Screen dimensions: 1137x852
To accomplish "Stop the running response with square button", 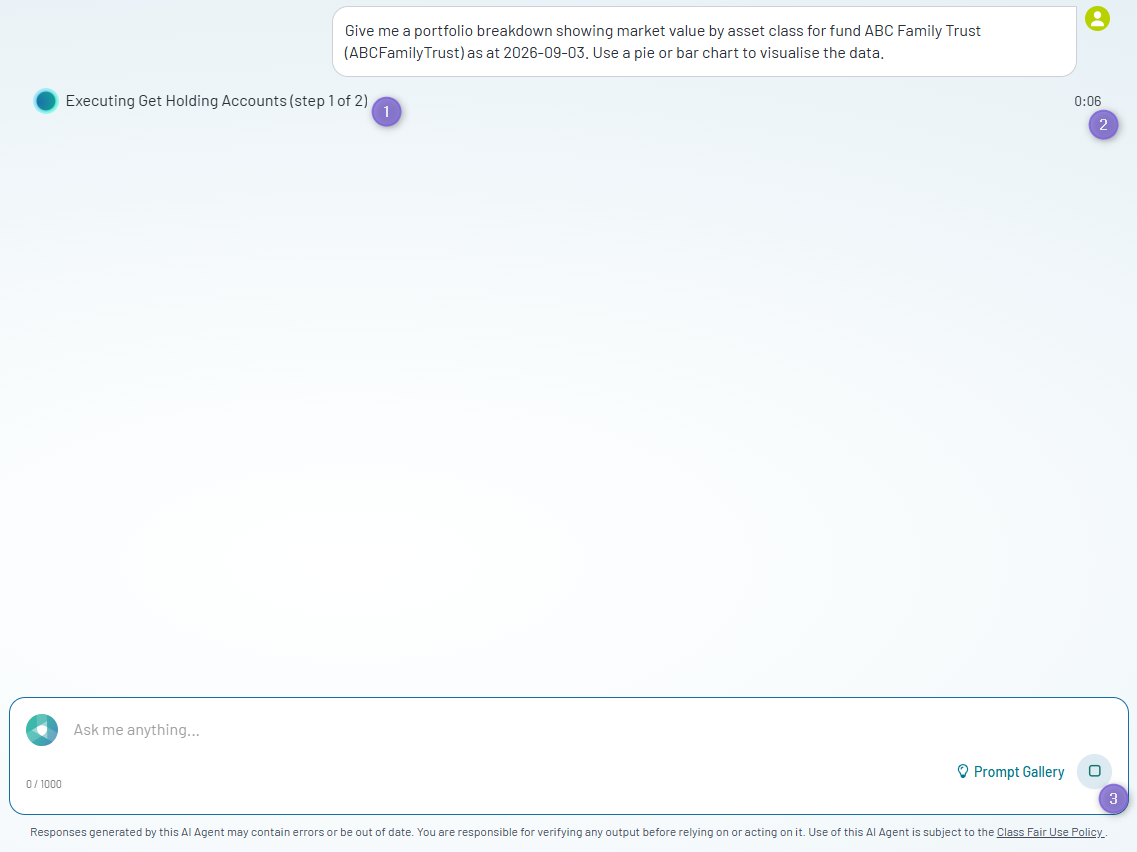I will pyautogui.click(x=1094, y=771).
